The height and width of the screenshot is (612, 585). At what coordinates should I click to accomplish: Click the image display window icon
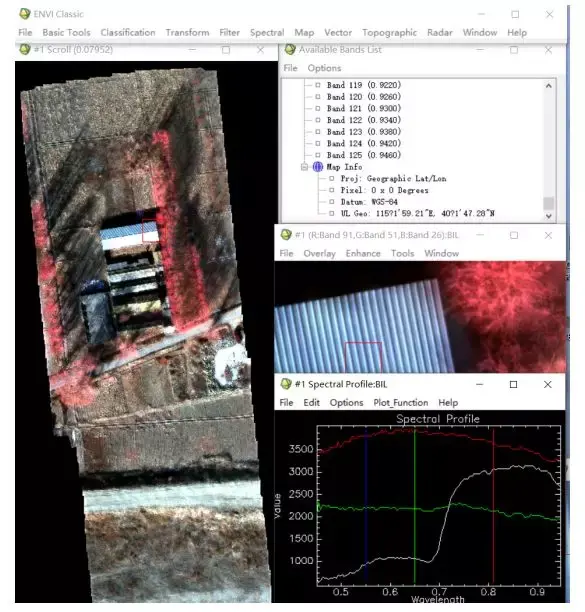click(286, 235)
